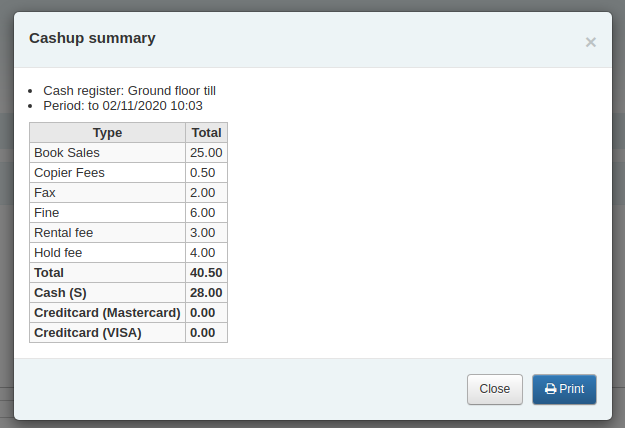625x428 pixels.
Task: Select the Fax row label
Action: pos(45,193)
